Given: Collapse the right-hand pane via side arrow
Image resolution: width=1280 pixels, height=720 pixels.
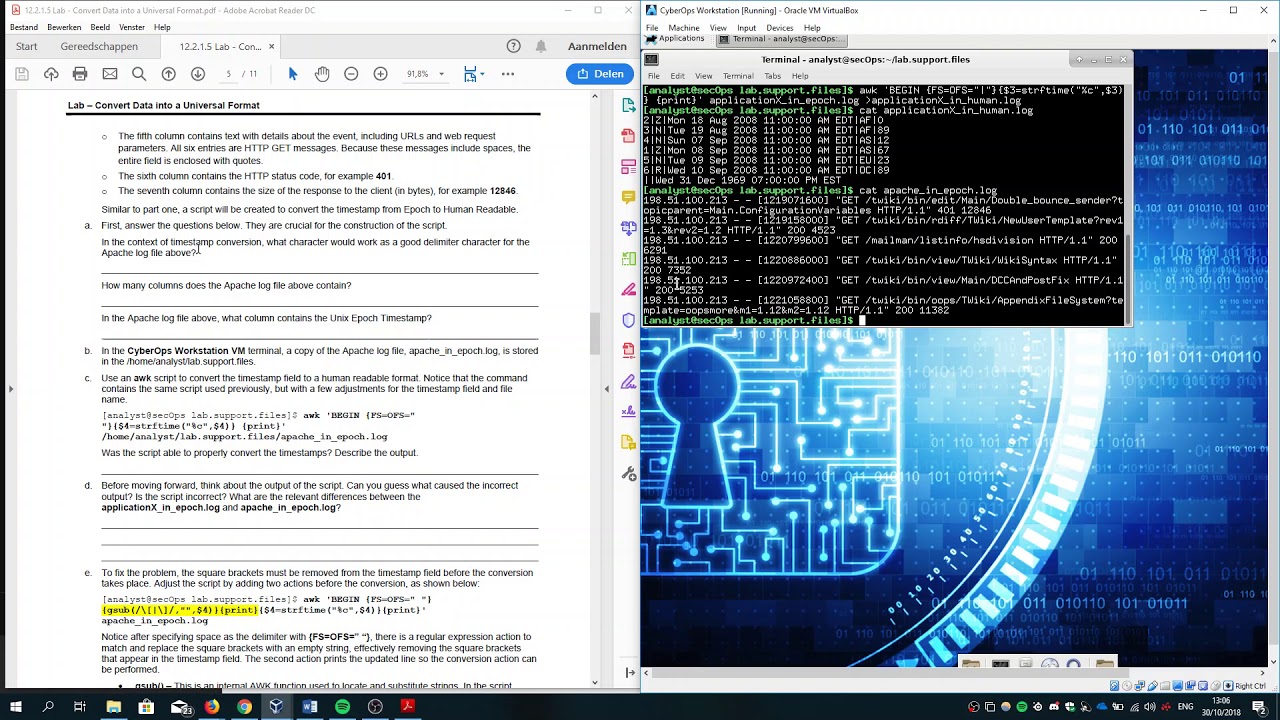Looking at the screenshot, I should click(x=607, y=389).
